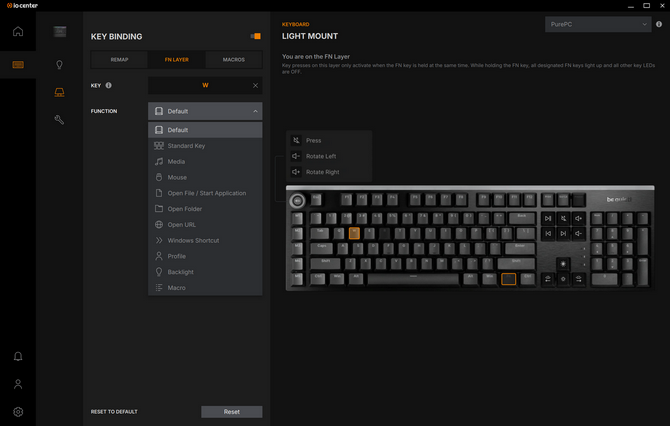Open notifications bell icon
This screenshot has height=426, width=670.
pyautogui.click(x=18, y=356)
